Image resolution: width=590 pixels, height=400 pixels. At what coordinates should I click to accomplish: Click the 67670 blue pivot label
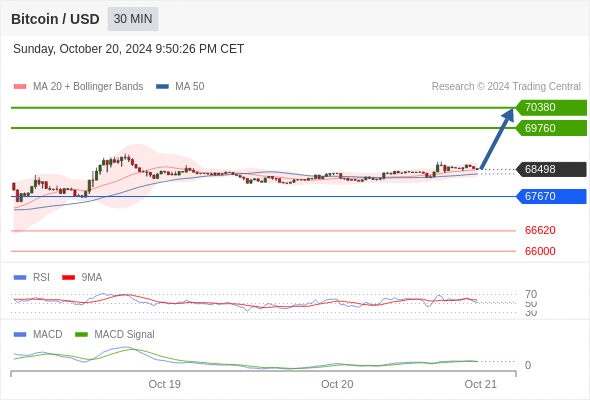(551, 196)
